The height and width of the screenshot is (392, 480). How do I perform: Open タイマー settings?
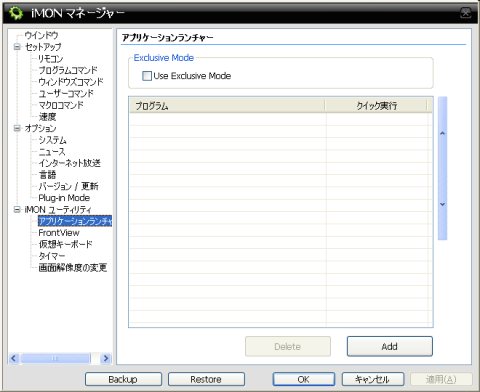[52, 256]
